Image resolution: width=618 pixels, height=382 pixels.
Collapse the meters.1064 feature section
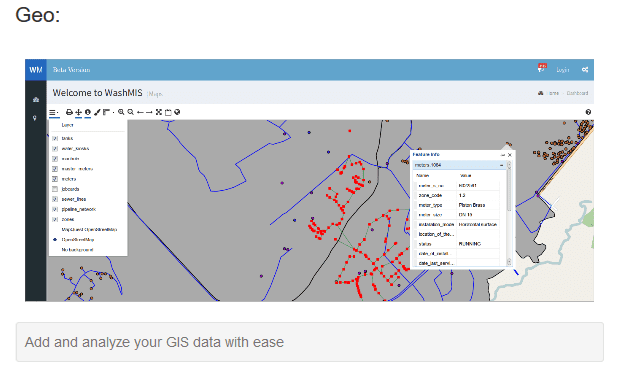[501, 165]
